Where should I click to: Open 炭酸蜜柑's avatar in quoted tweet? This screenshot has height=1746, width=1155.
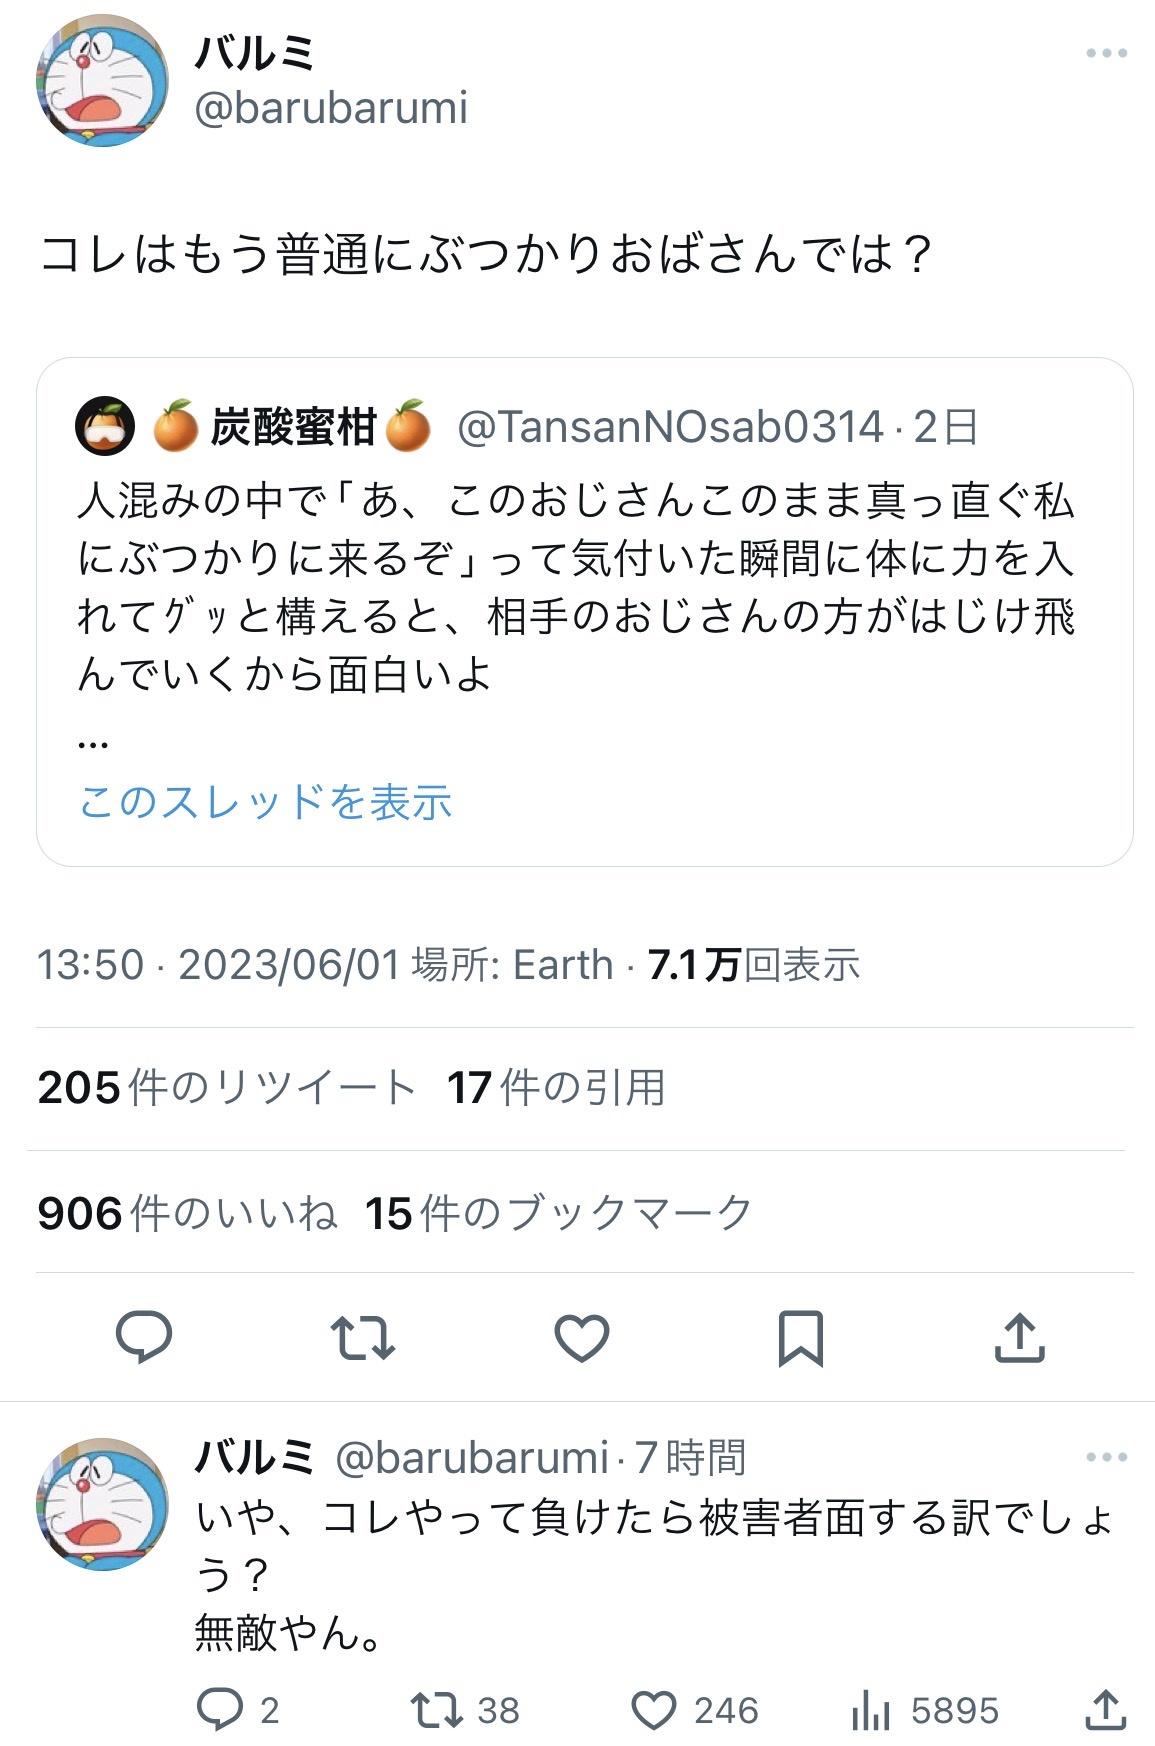(105, 427)
